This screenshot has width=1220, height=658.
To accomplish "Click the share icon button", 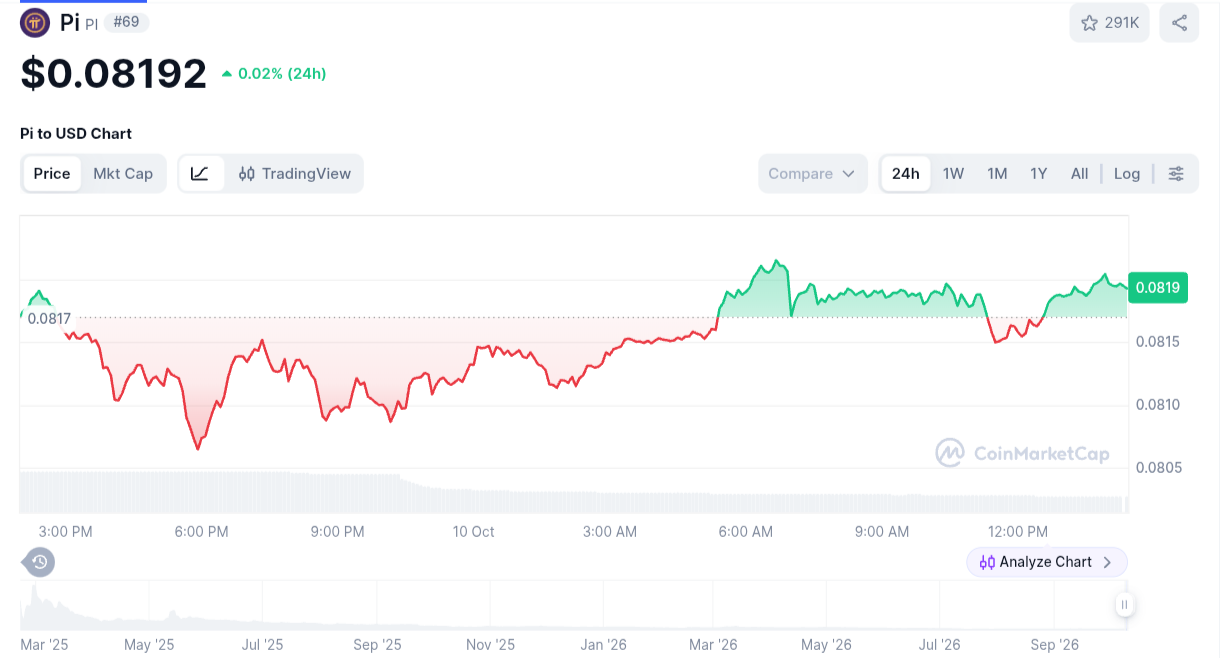I will [1179, 22].
